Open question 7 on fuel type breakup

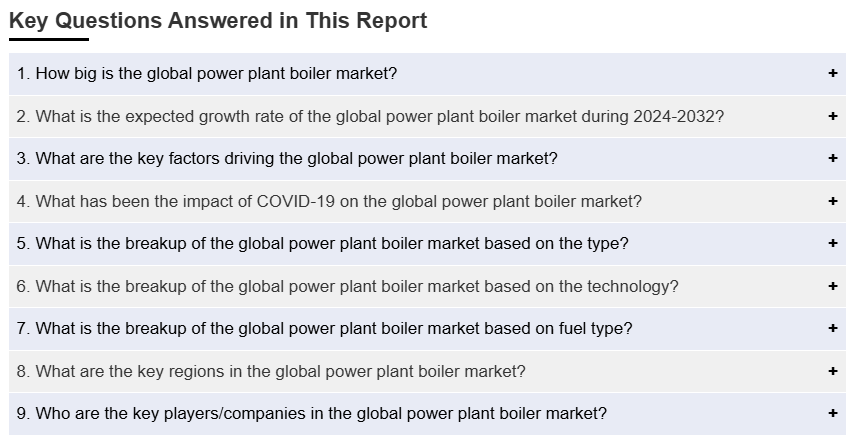click(x=324, y=328)
